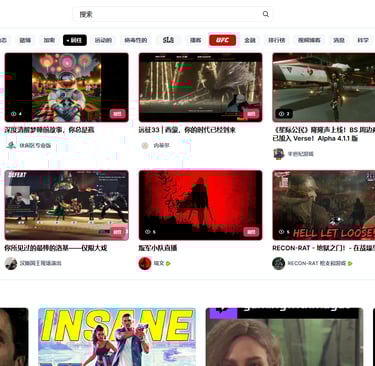This screenshot has height=366, width=375.
Task: Open the 播客 tab left of UFC
Action: (196, 40)
